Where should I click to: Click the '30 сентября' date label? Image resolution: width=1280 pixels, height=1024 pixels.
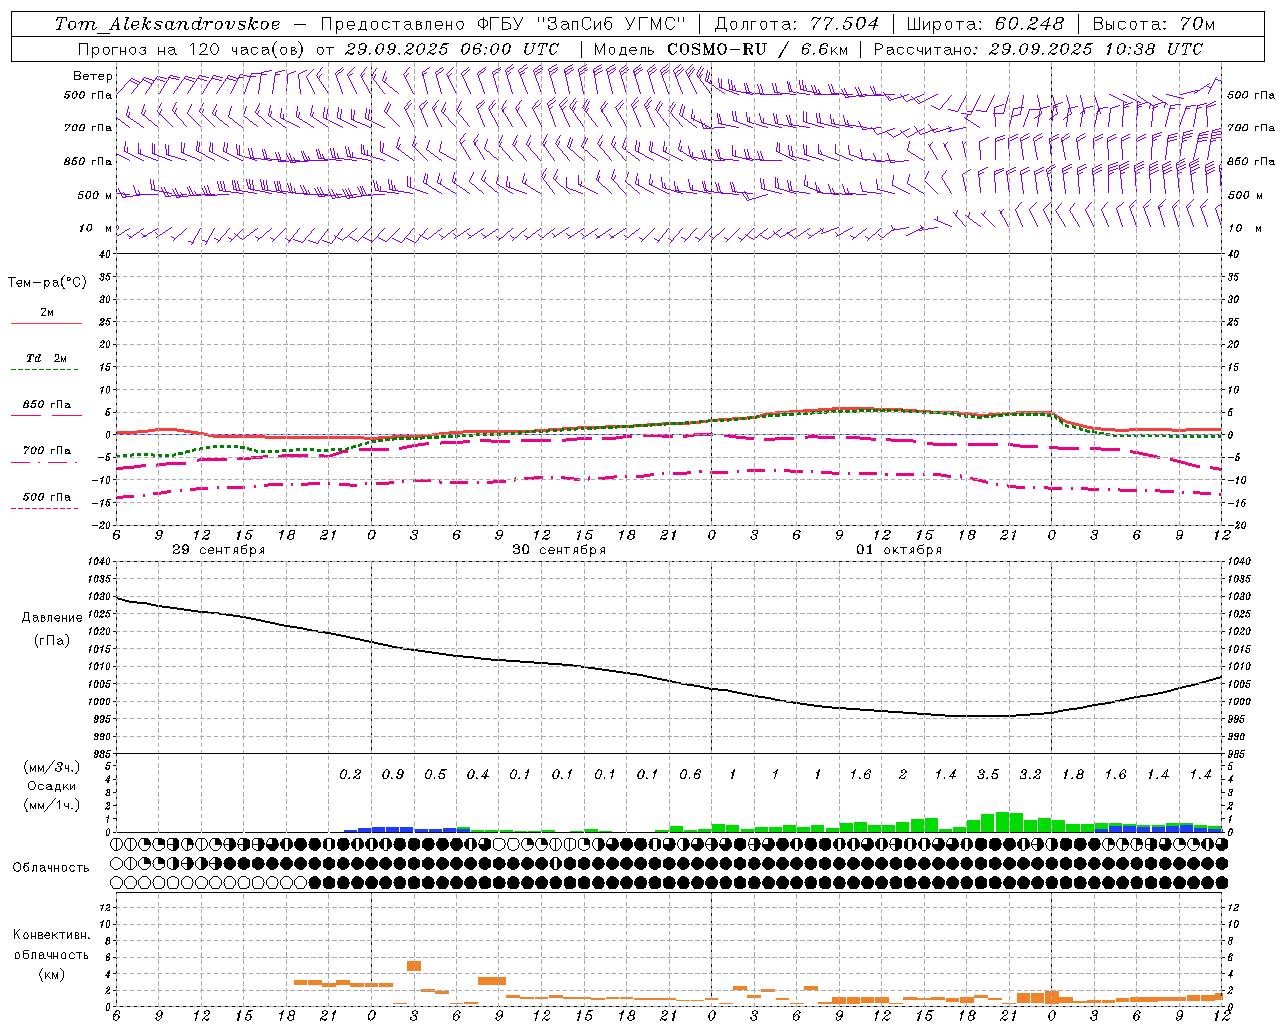pos(559,550)
